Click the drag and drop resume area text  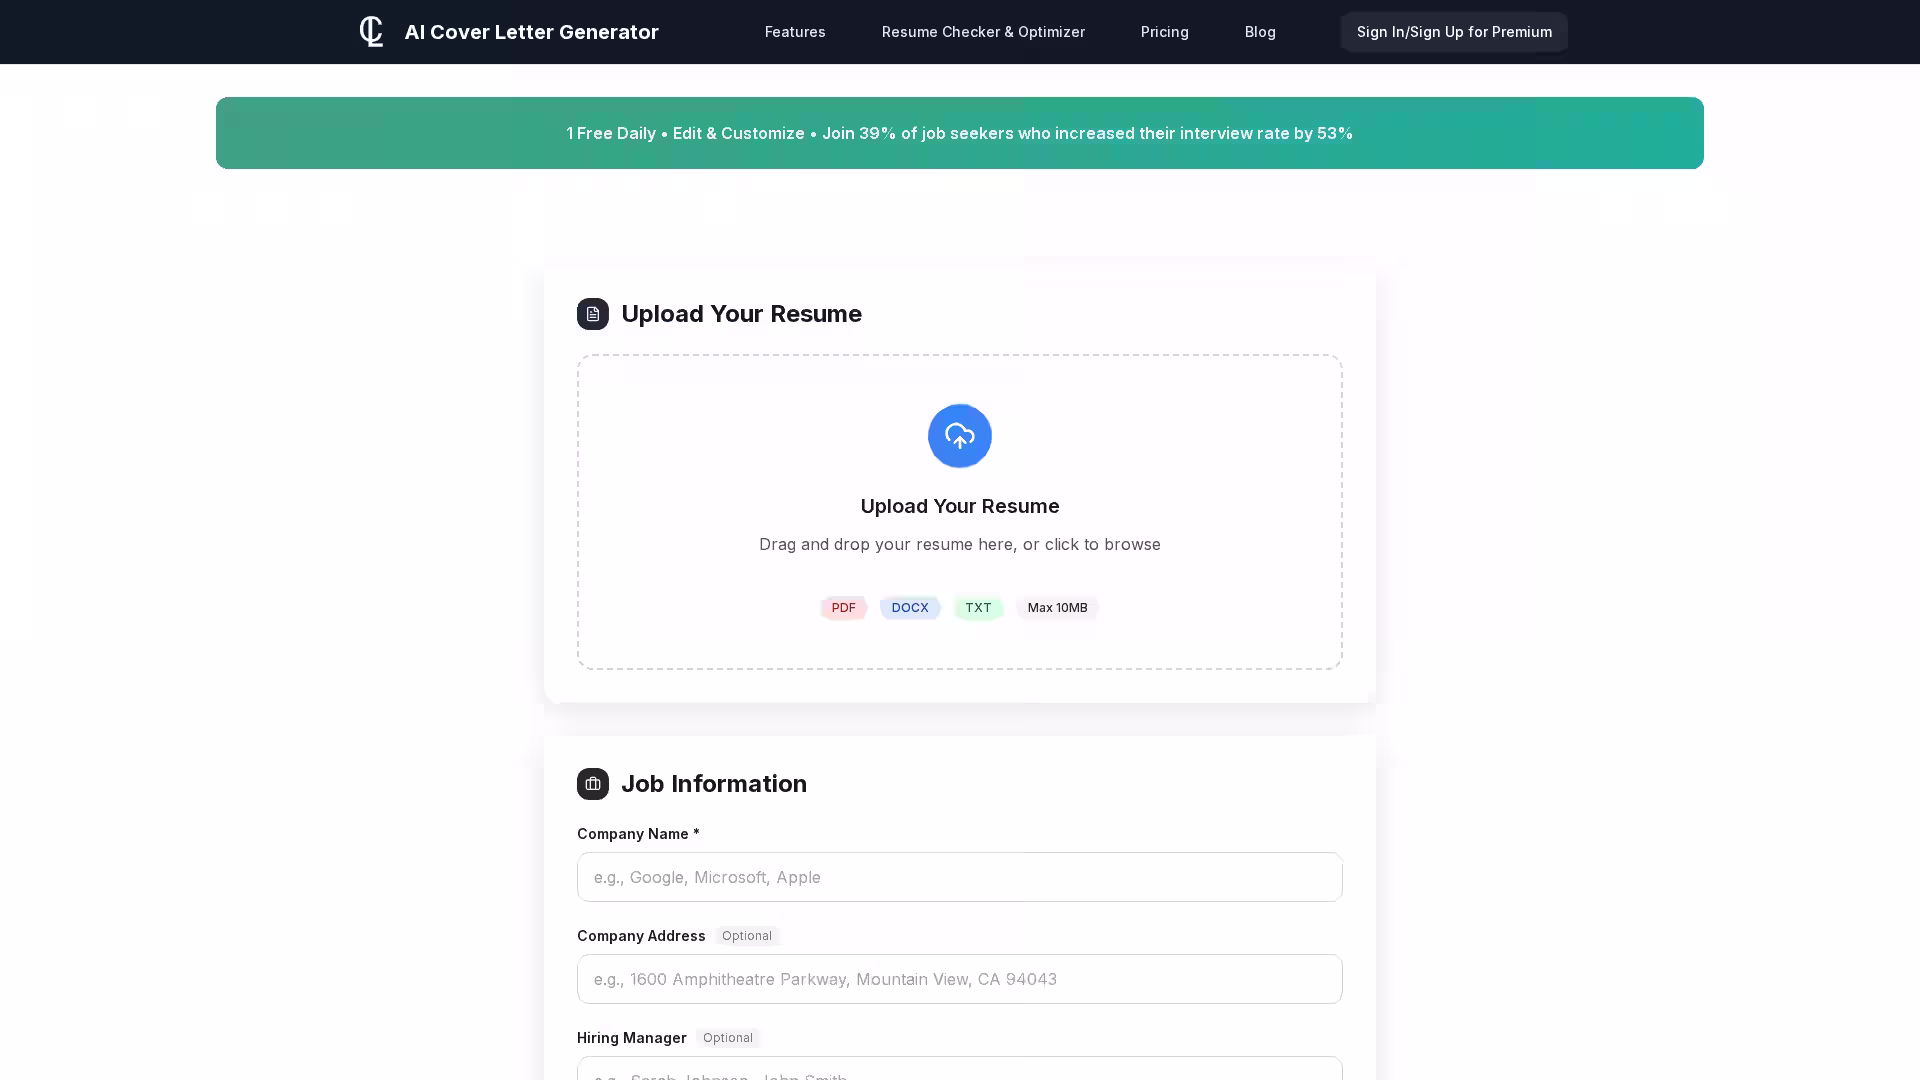click(x=959, y=545)
